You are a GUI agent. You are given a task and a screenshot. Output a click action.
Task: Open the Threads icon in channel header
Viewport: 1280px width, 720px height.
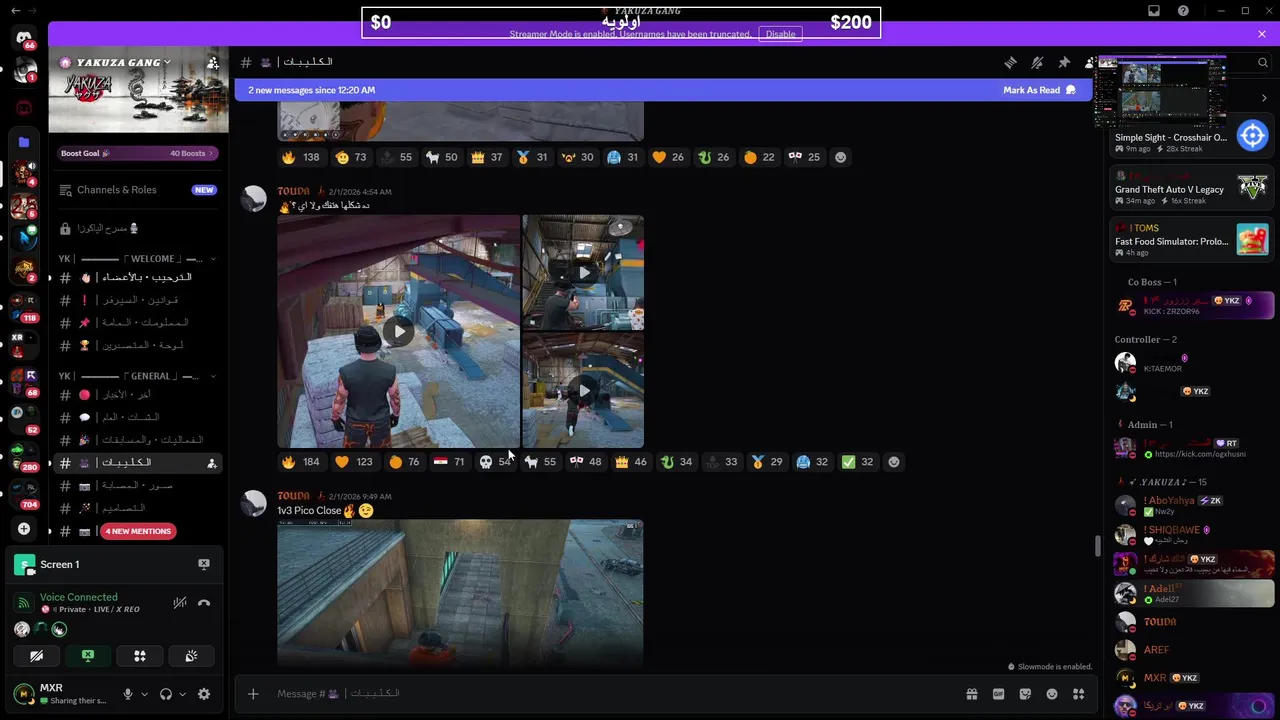[x=1010, y=62]
